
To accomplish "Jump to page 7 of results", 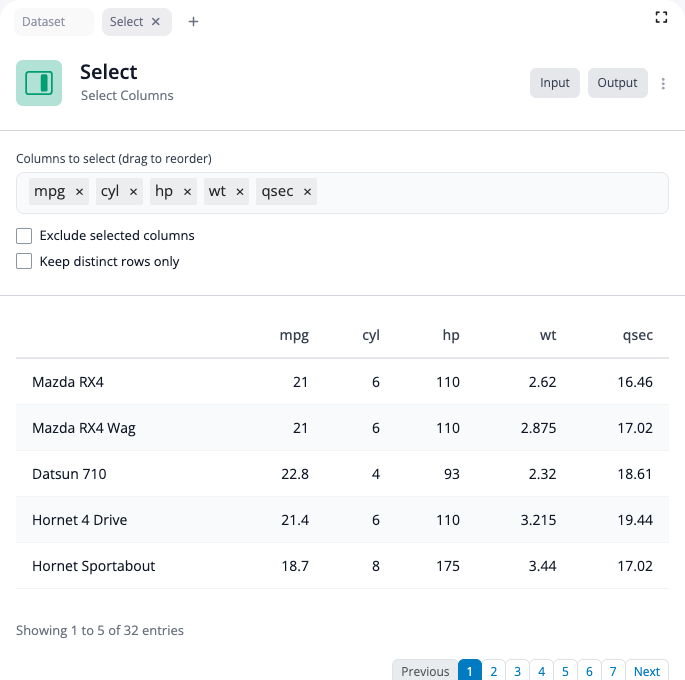I will pyautogui.click(x=614, y=671).
